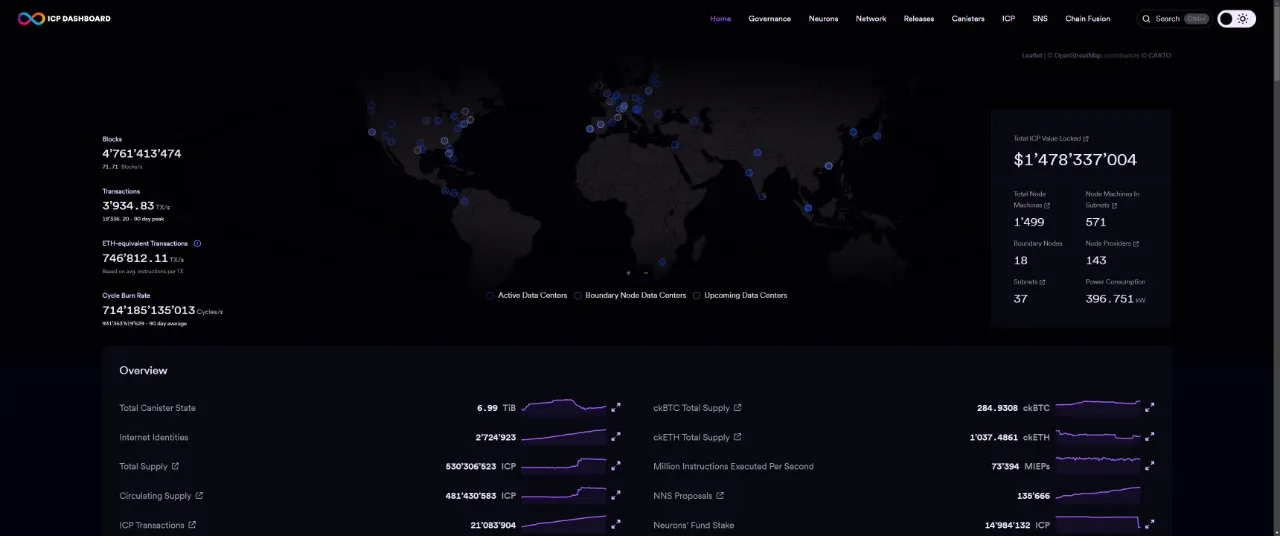
Task: Click the Cycle Burn Rate value 714'185'135'013
Action: [148, 310]
